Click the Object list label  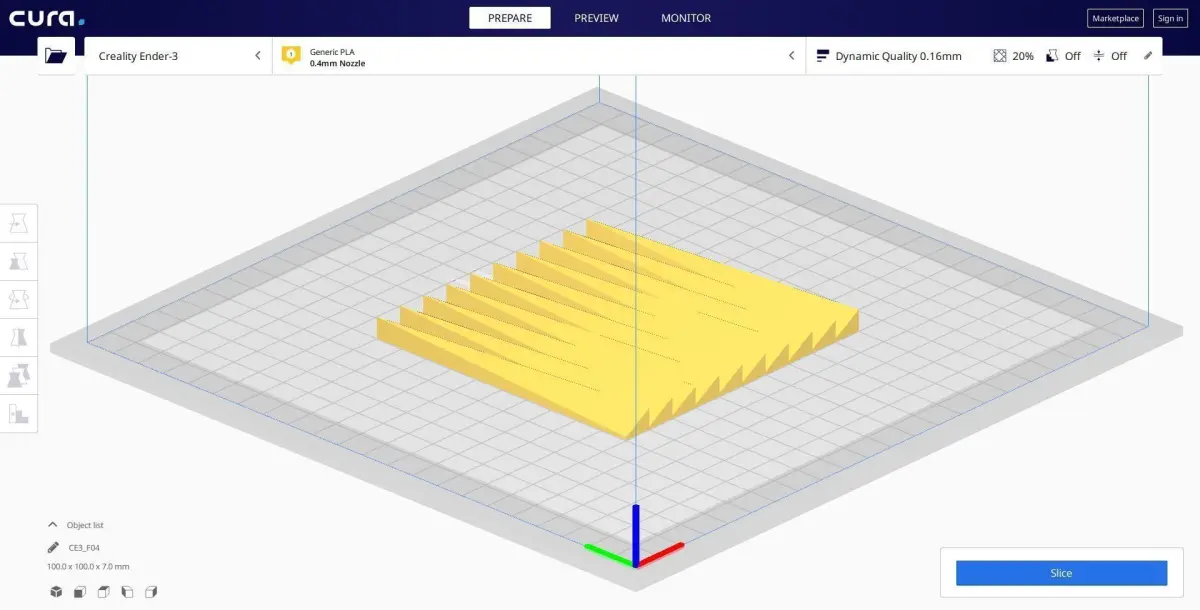click(x=85, y=525)
